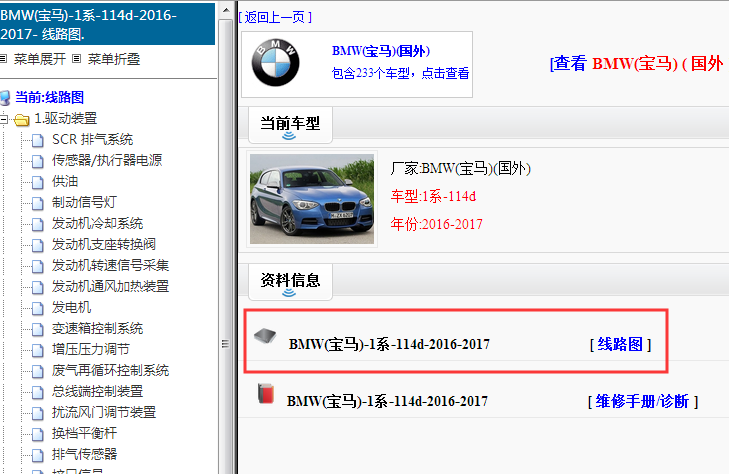
Task: Open the 线路图 link
Action: [620, 344]
